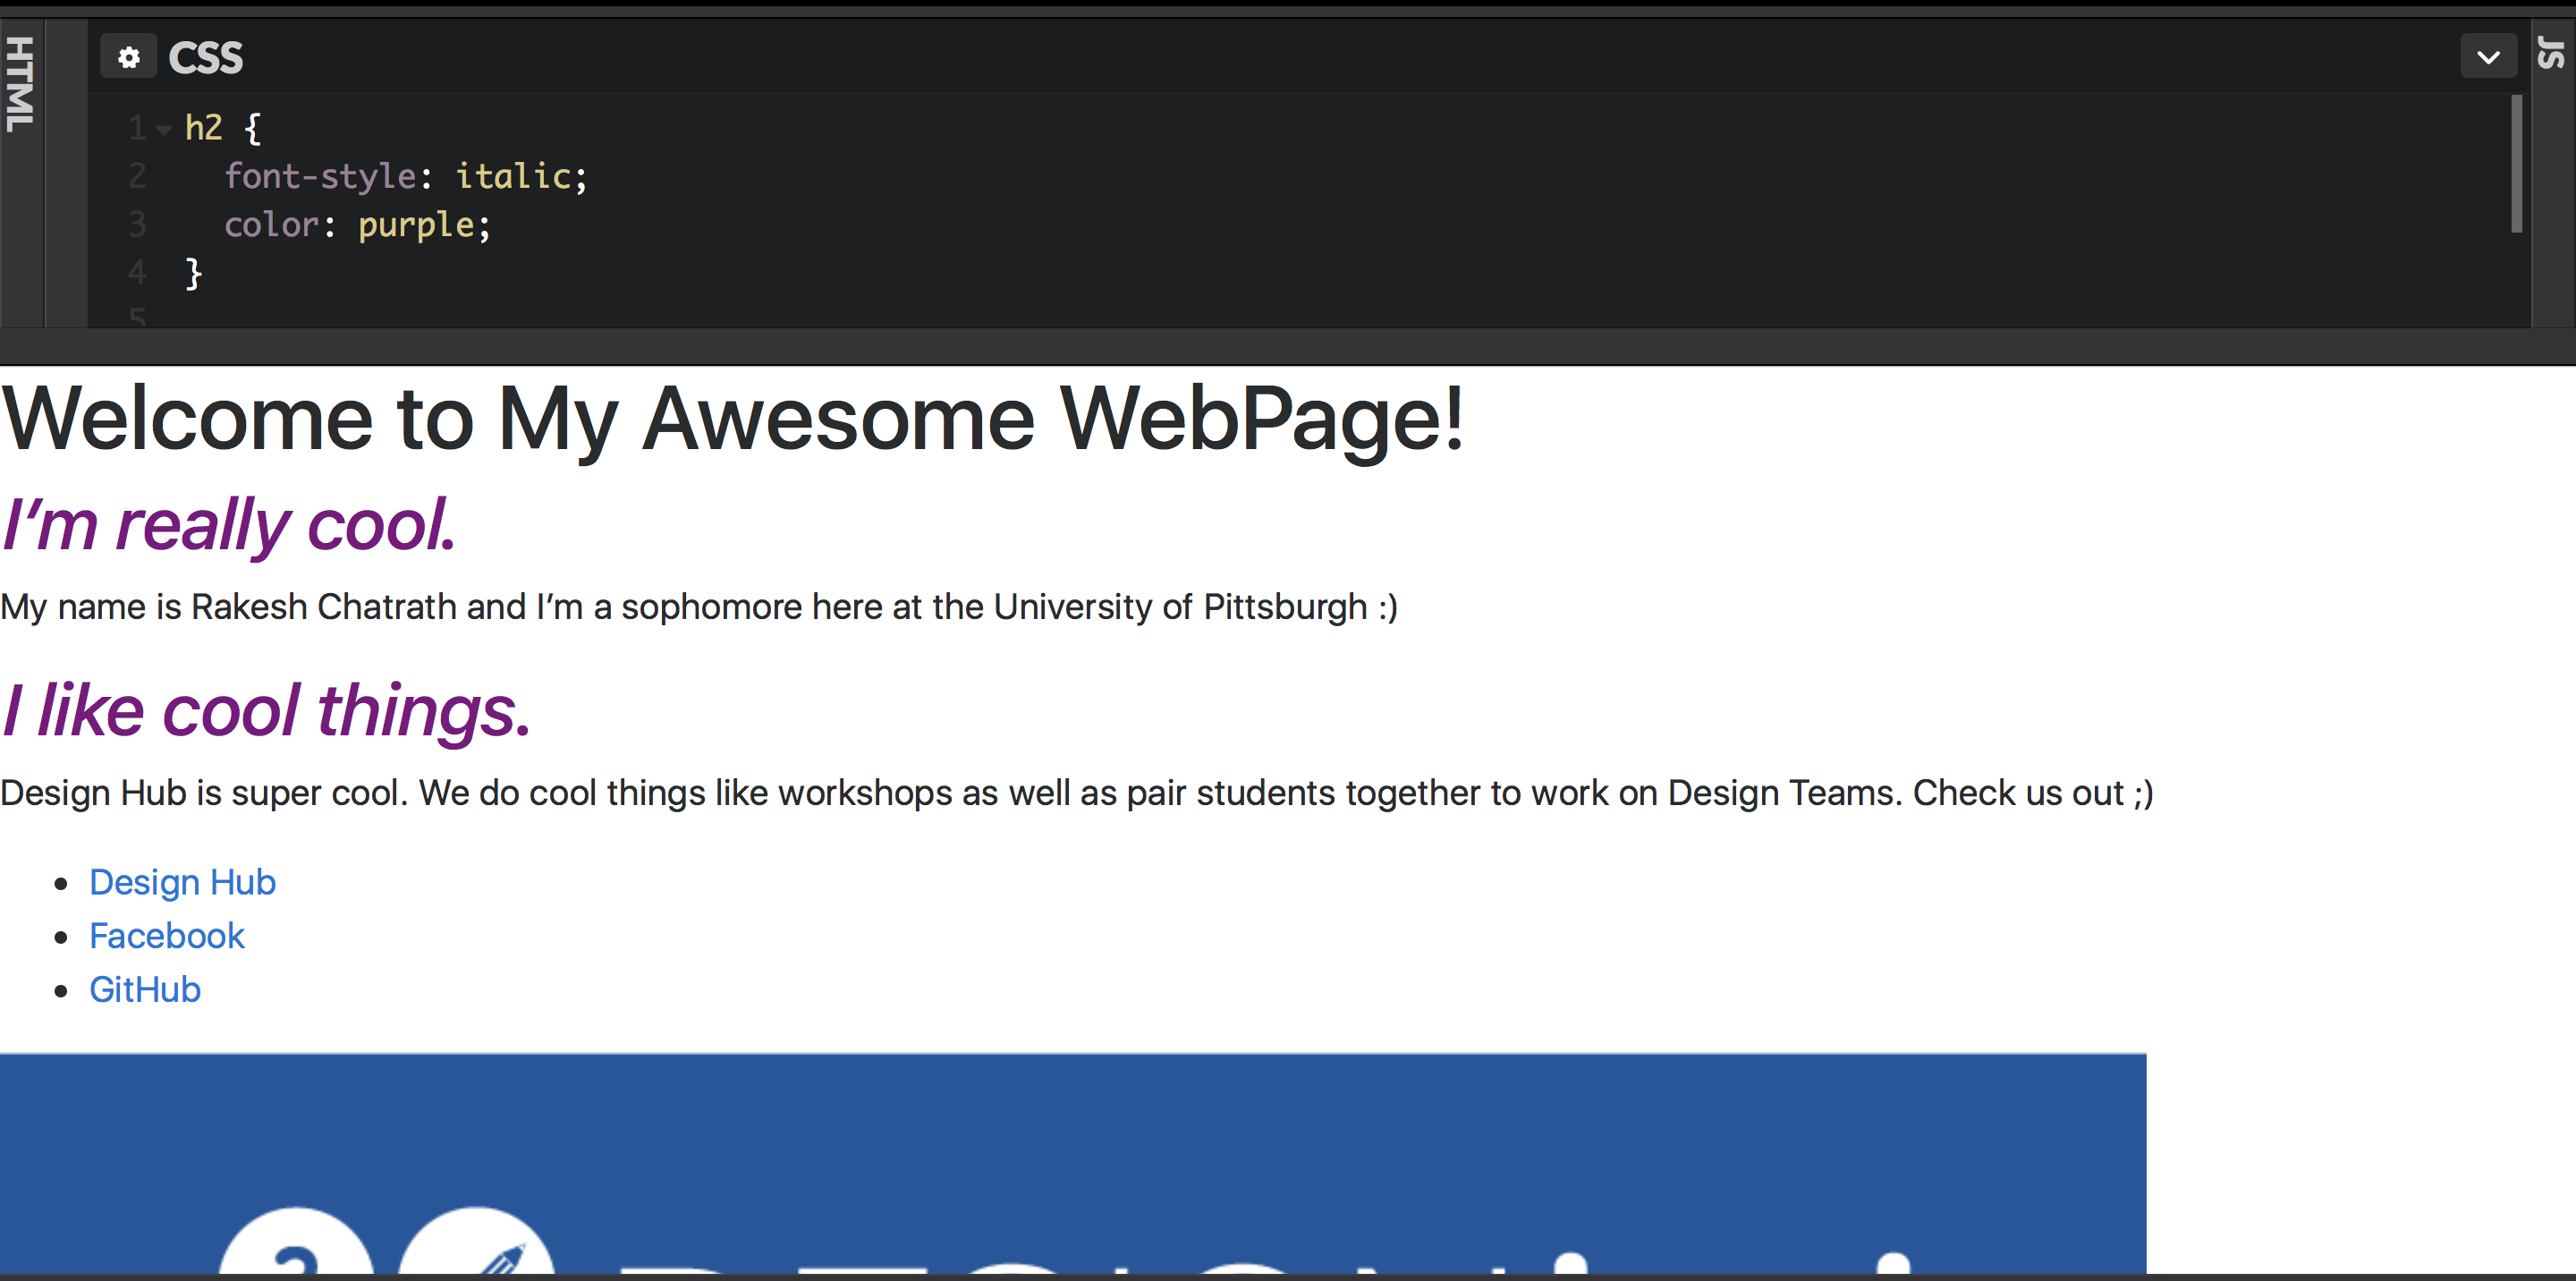Click the 'purple' color value in code

pos(416,225)
